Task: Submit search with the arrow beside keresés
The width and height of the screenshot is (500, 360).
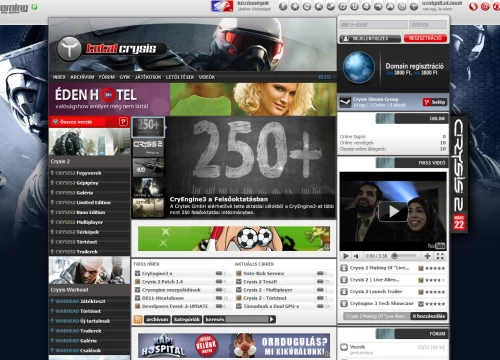Action: (272, 319)
